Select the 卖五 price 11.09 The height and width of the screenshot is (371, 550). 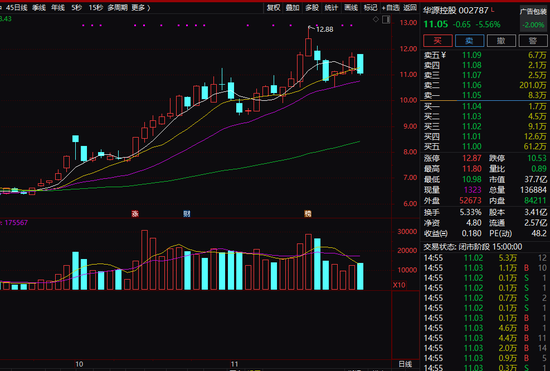pyautogui.click(x=472, y=55)
